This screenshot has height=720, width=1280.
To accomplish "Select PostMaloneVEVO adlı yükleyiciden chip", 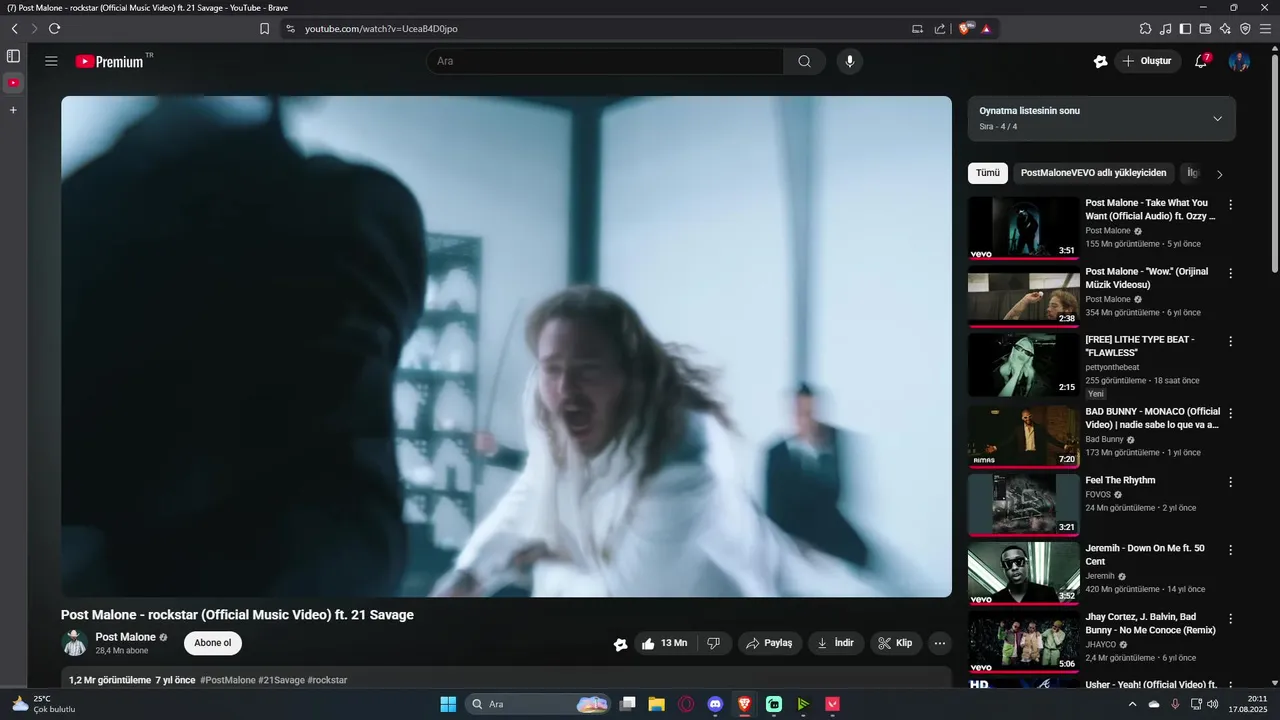I will (1093, 173).
